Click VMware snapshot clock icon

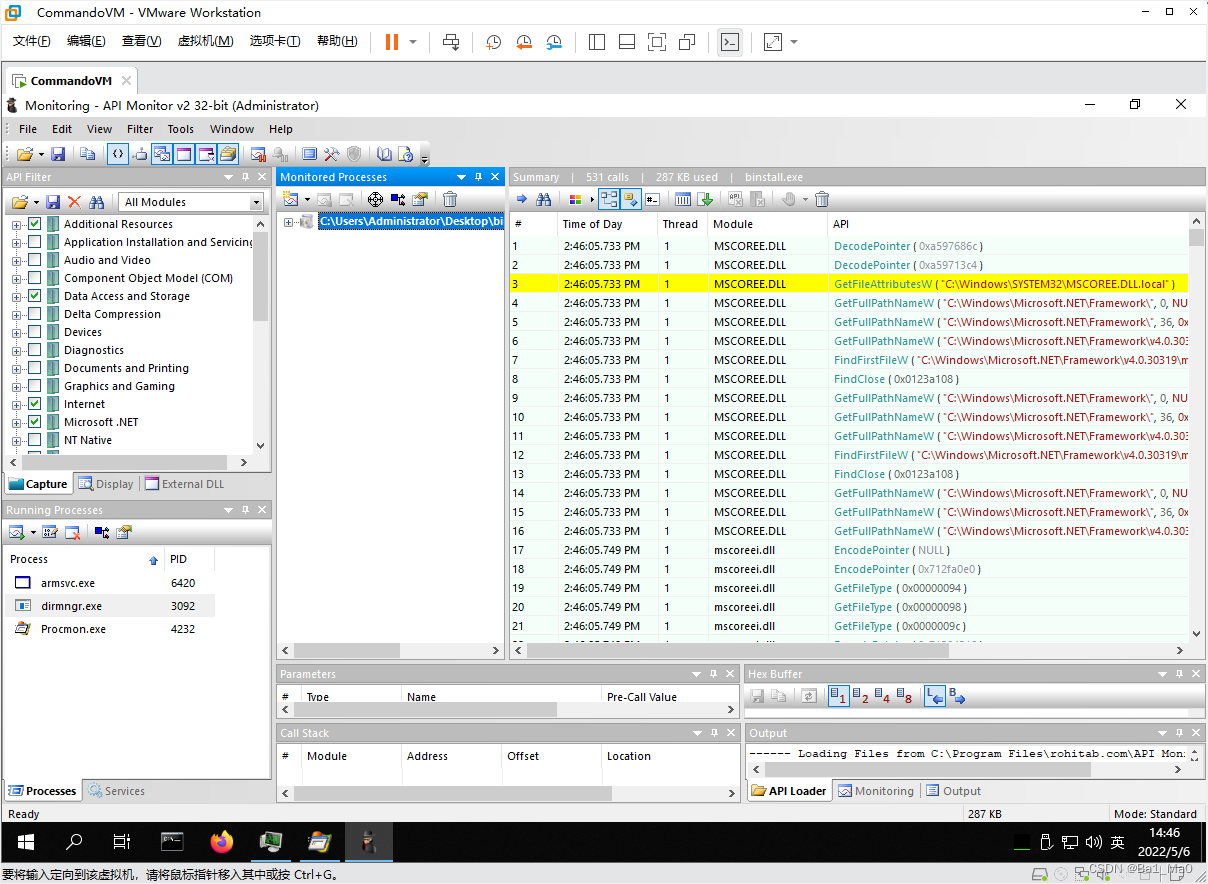tap(494, 41)
